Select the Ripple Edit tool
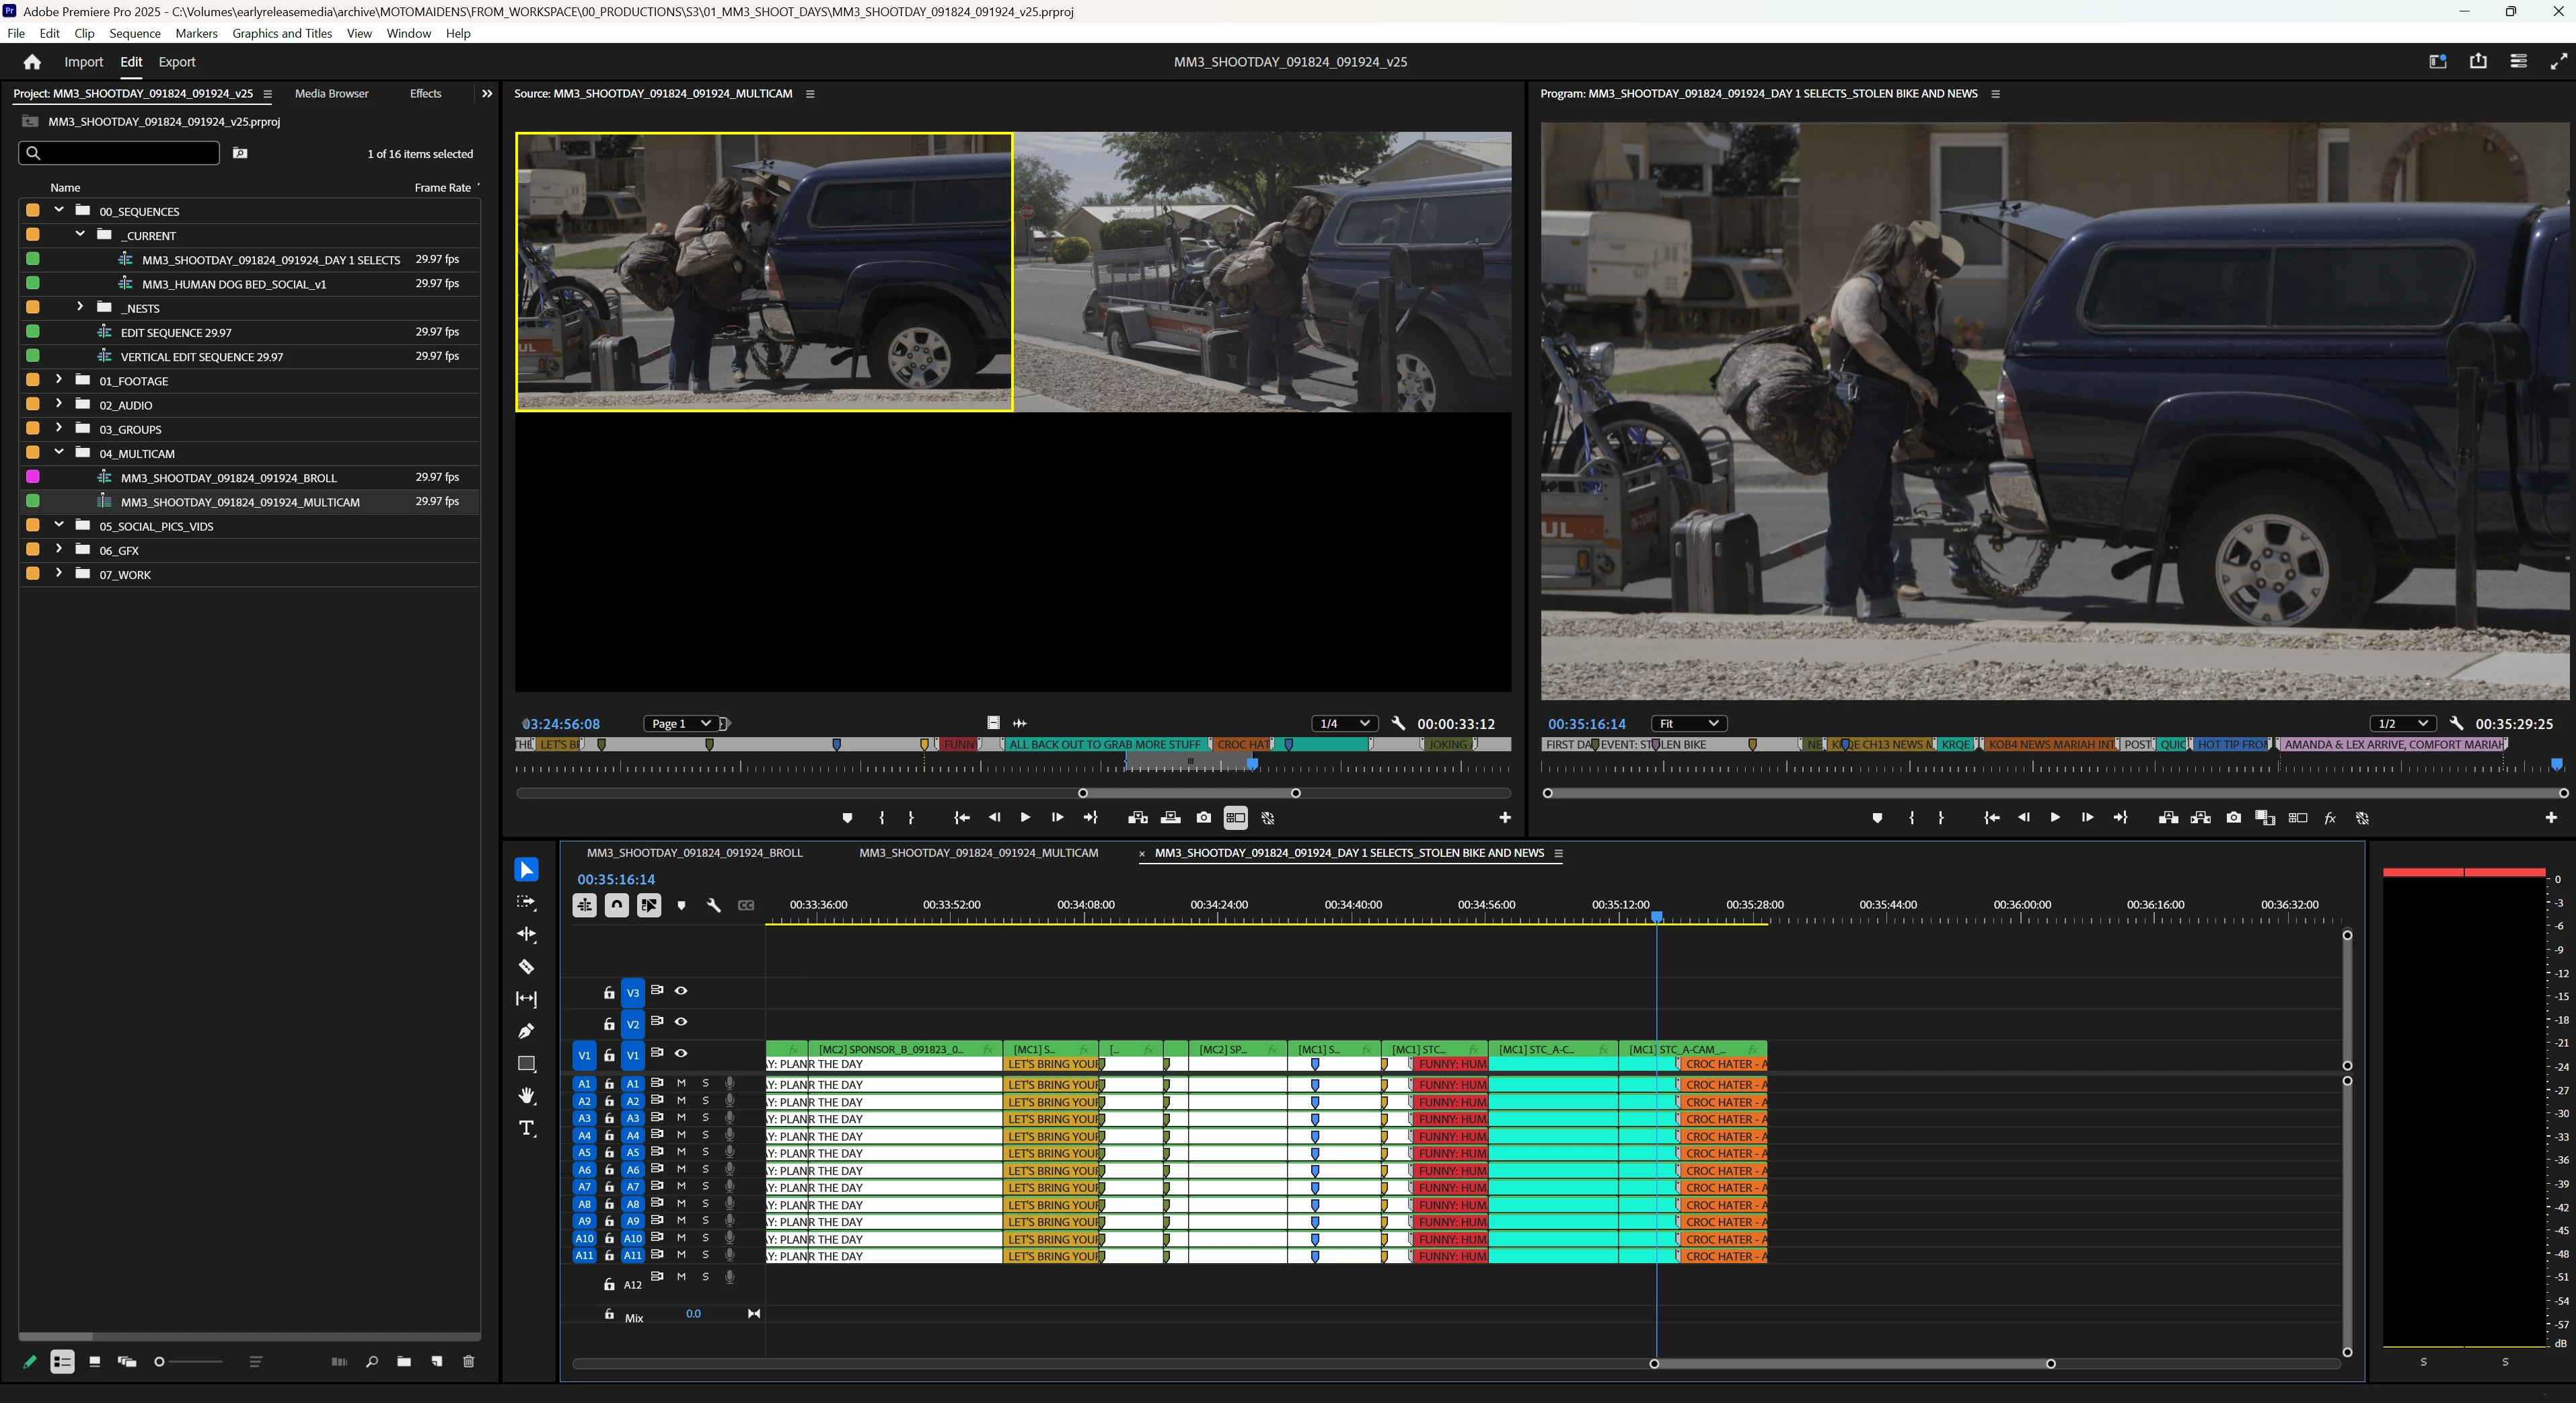Image resolution: width=2576 pixels, height=1403 pixels. click(526, 934)
